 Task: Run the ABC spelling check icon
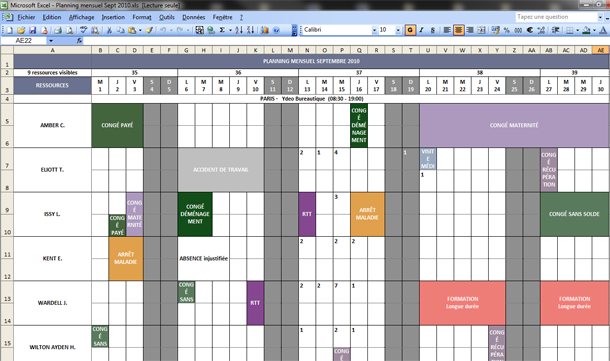(x=83, y=30)
